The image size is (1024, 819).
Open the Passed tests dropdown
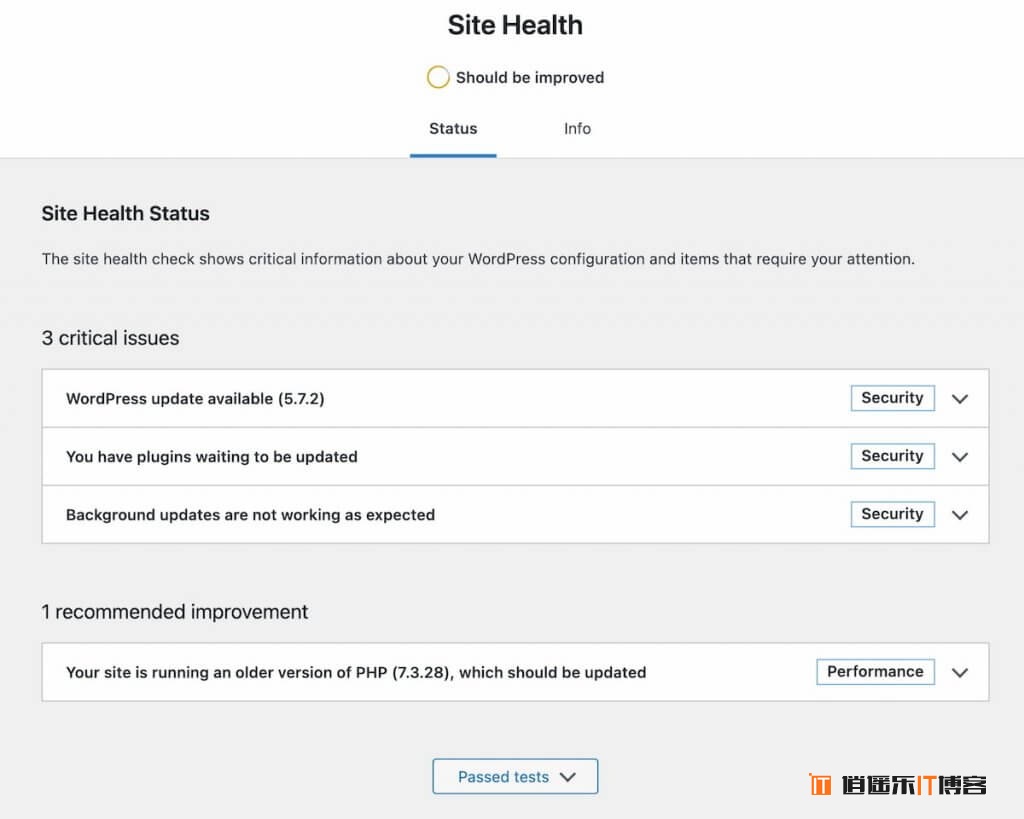click(x=515, y=777)
